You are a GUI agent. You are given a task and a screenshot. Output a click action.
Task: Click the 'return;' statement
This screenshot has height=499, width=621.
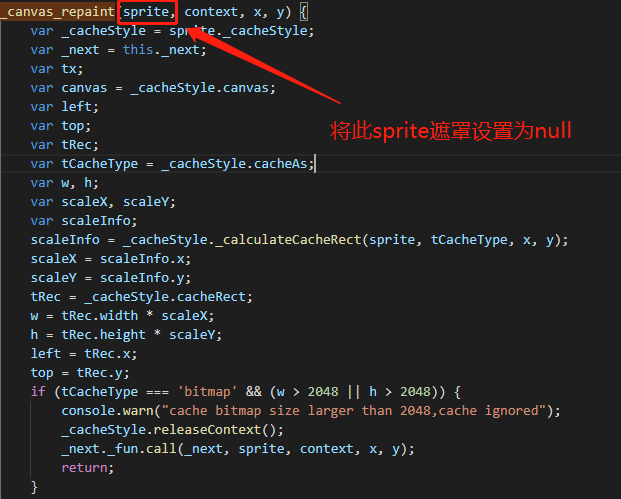88,468
